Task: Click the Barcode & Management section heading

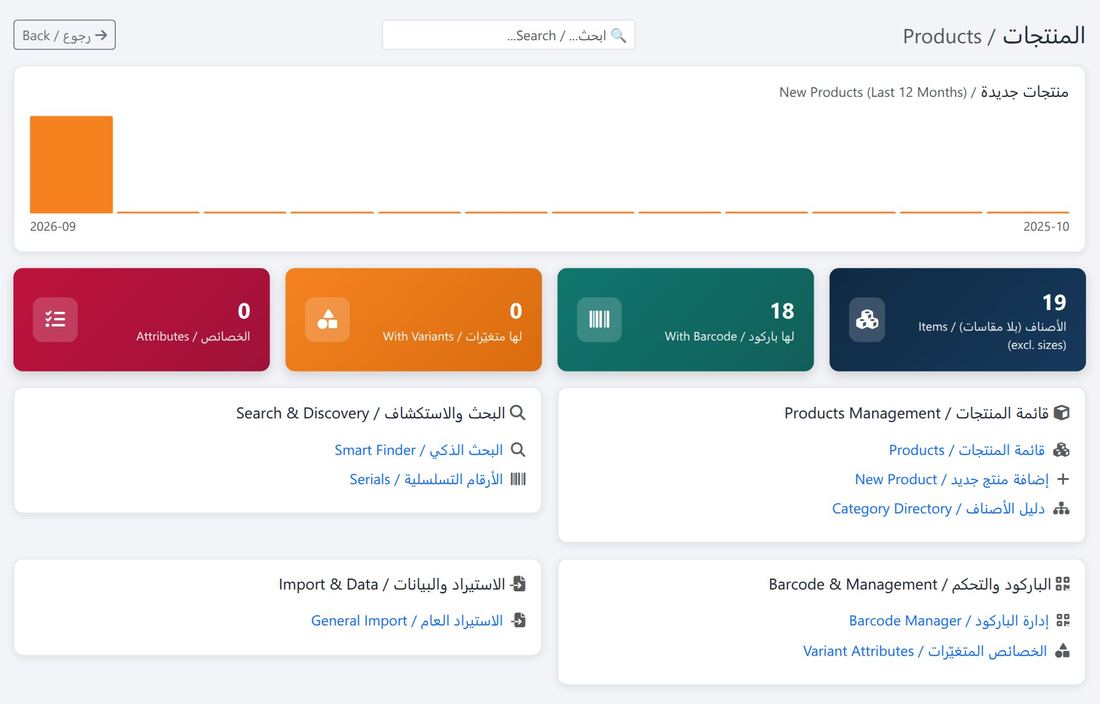Action: coord(910,584)
